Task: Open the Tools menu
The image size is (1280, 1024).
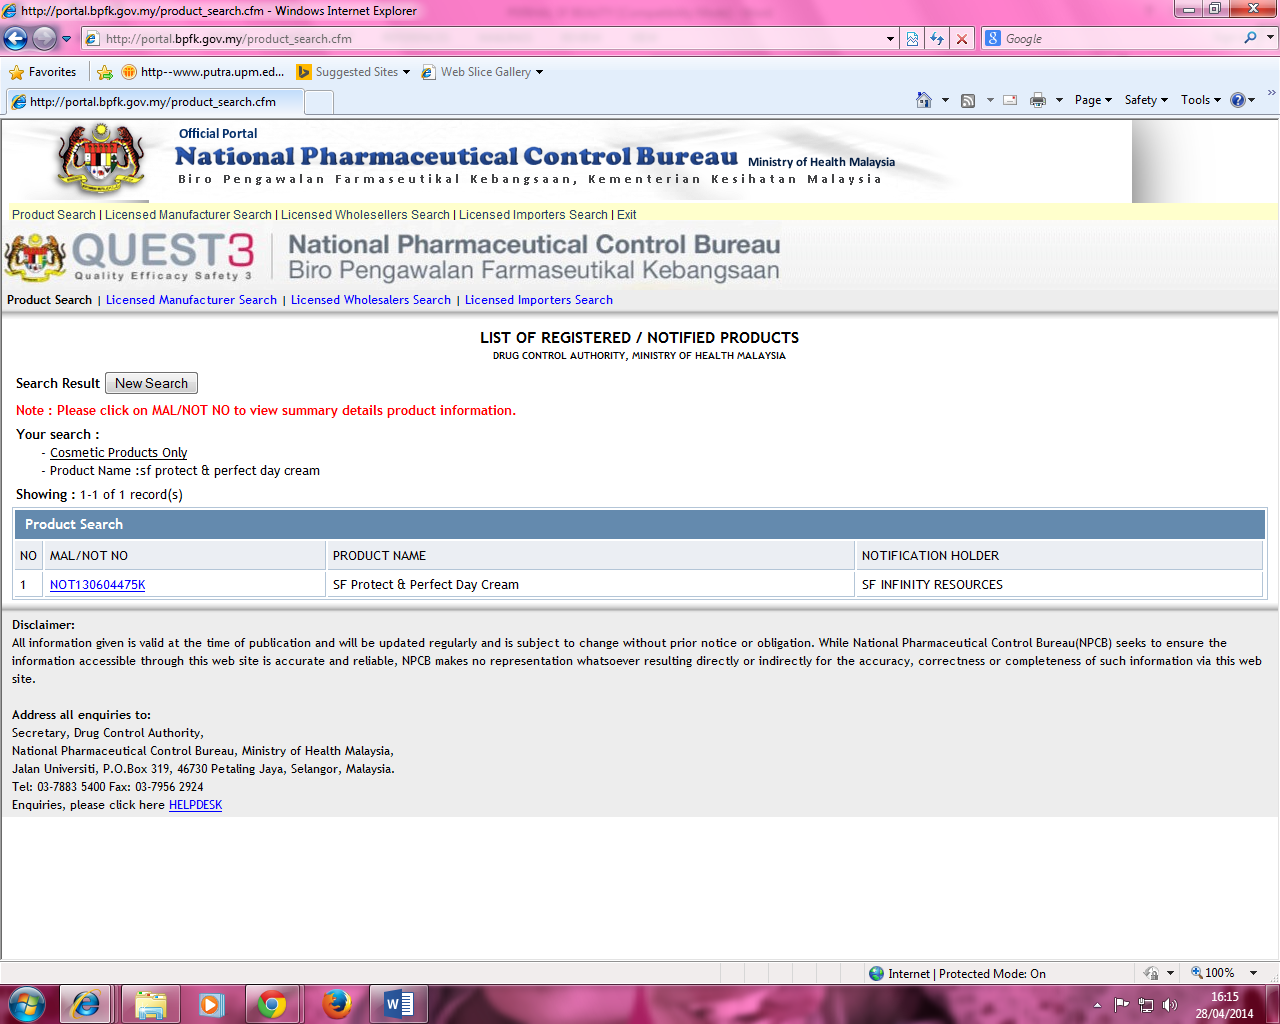Action: 1201,100
